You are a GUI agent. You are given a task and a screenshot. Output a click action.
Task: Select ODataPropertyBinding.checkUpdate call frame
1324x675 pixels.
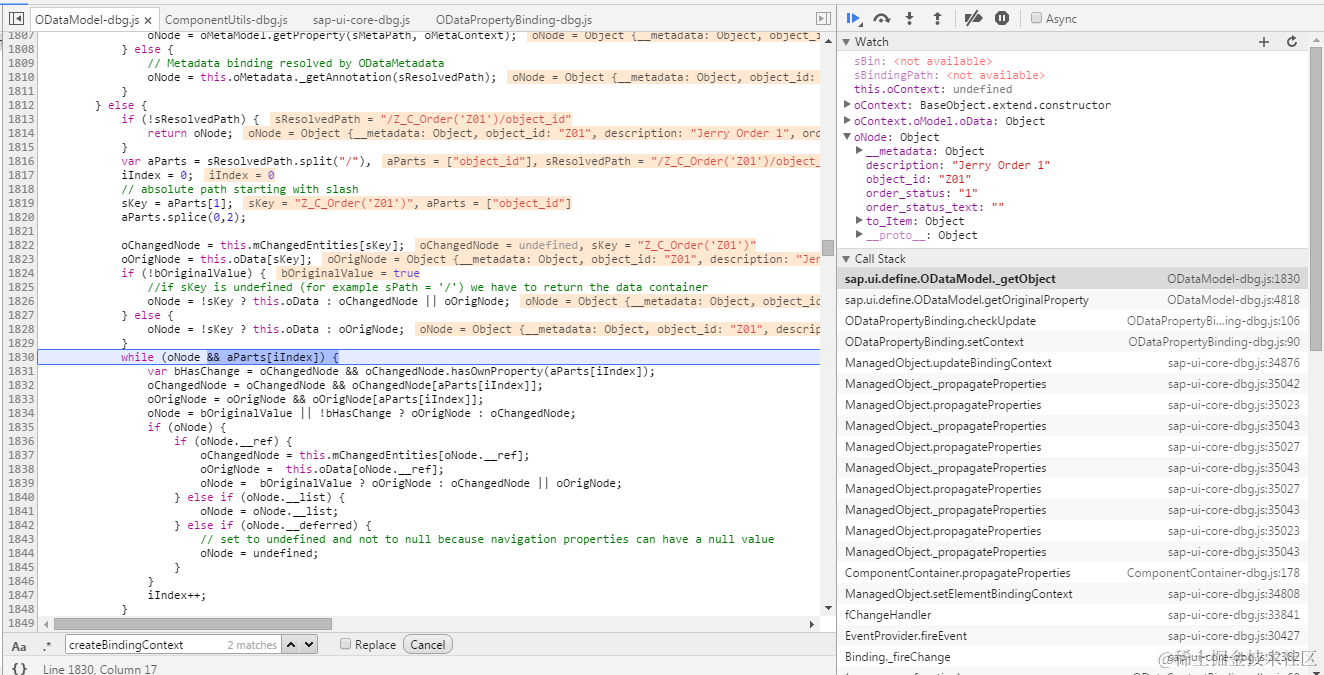[x=1072, y=321]
